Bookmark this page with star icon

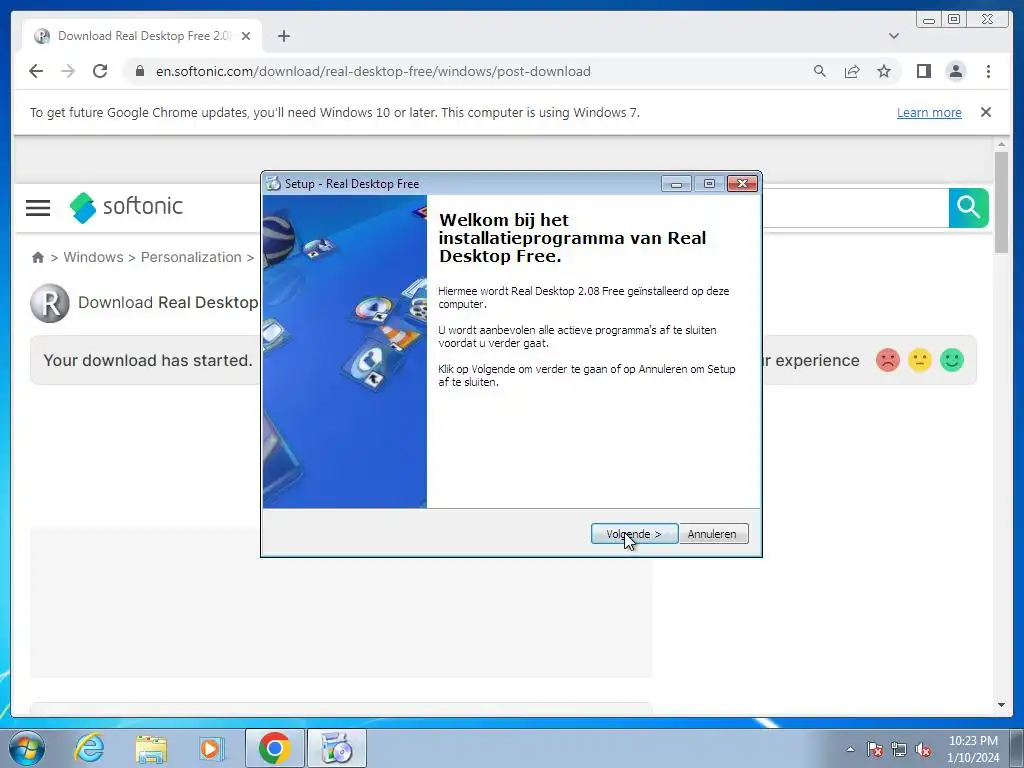884,71
